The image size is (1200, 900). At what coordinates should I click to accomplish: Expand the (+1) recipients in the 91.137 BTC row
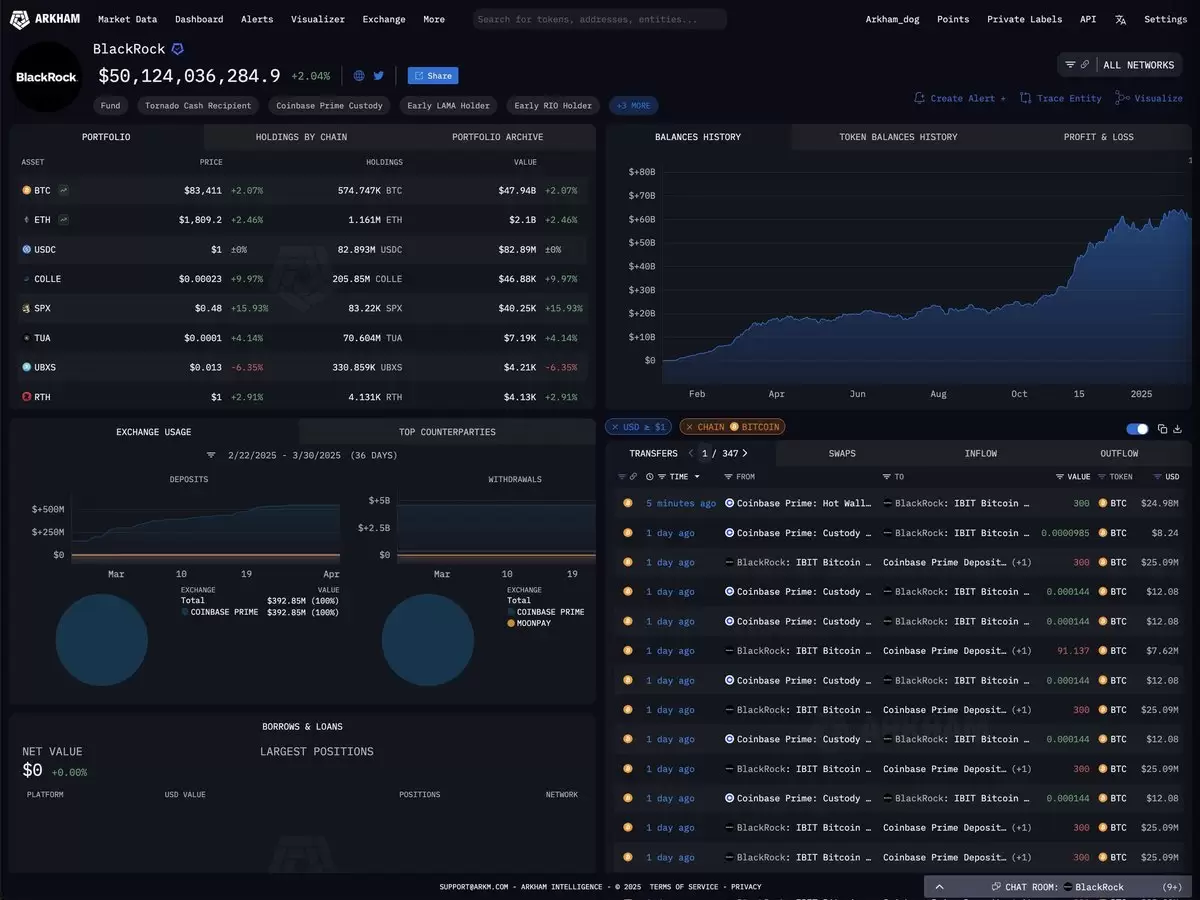pyautogui.click(x=1021, y=651)
